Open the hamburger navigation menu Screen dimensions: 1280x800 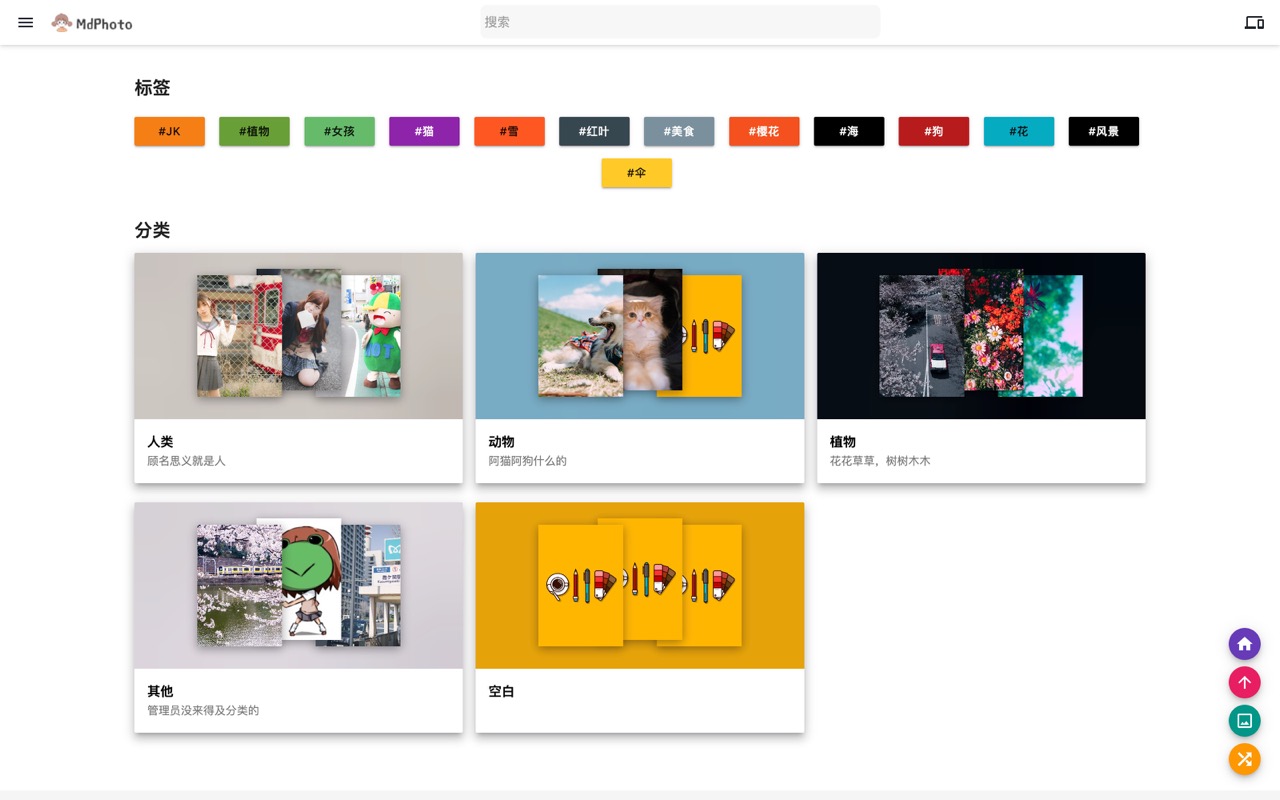(26, 22)
